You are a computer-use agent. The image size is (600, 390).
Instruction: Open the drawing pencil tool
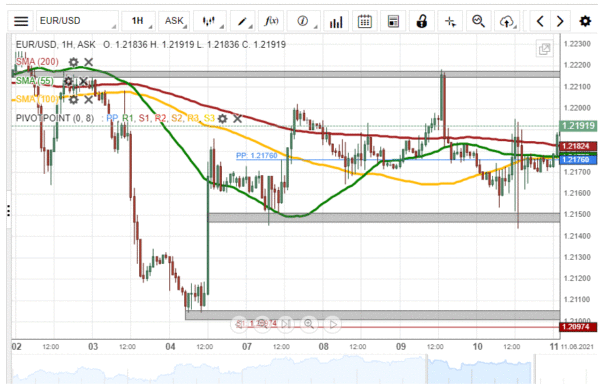coord(243,21)
